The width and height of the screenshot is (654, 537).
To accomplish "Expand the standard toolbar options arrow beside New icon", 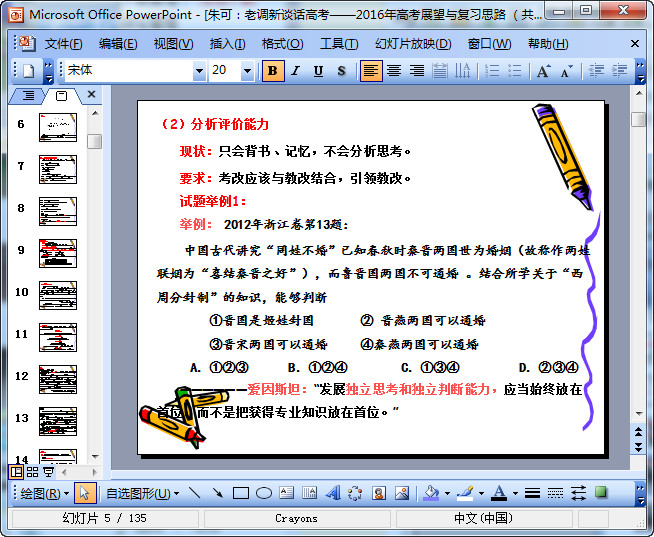I will point(48,72).
